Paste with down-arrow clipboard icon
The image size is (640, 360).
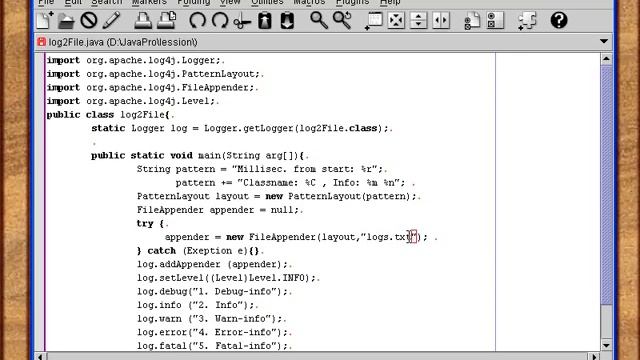point(287,20)
